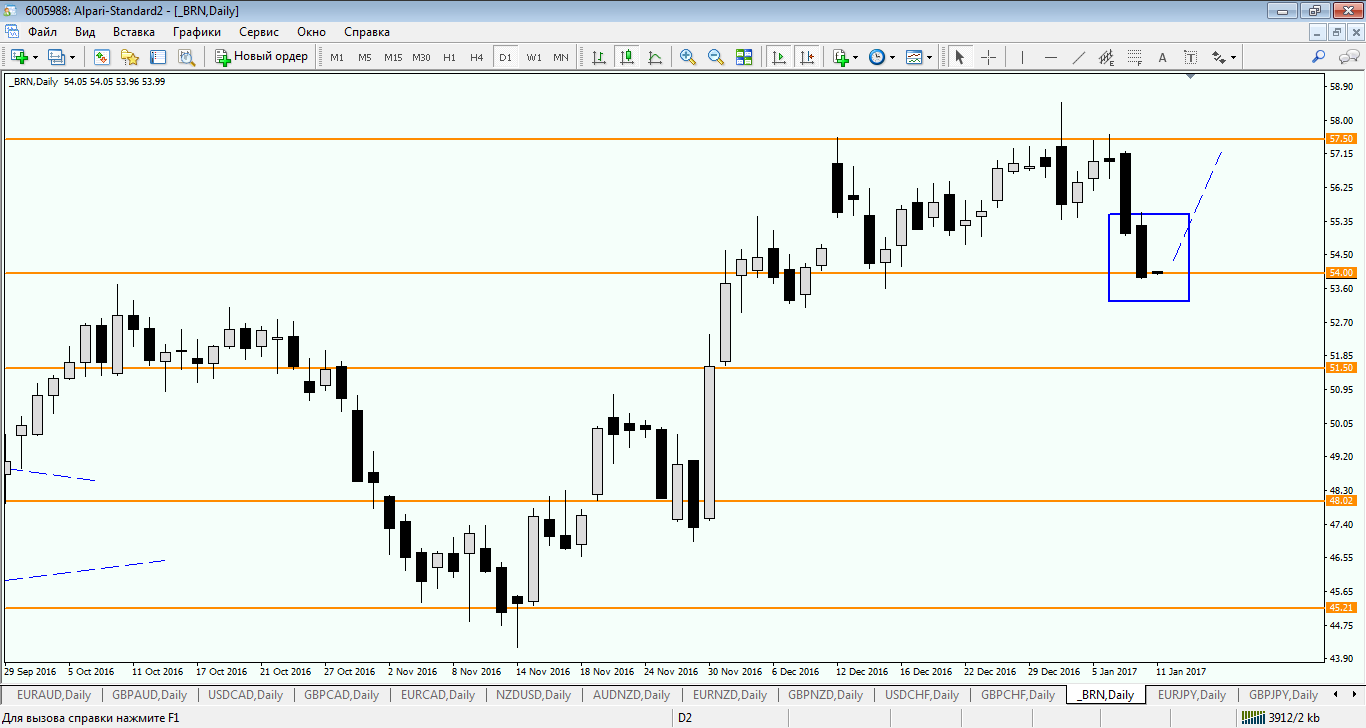Switch to MN timeframe
Image resolution: width=1366 pixels, height=728 pixels.
click(561, 57)
